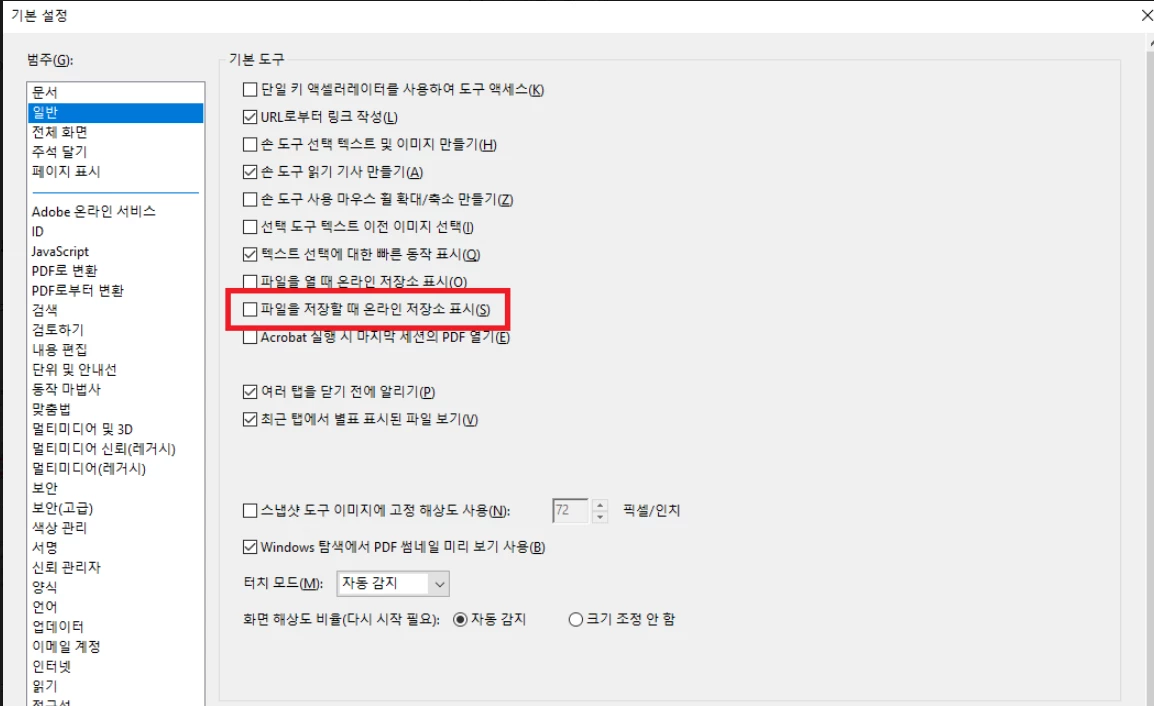Check 스냅샷 도구 고정 해상도 사용 box
The image size is (1154, 706).
(250, 510)
